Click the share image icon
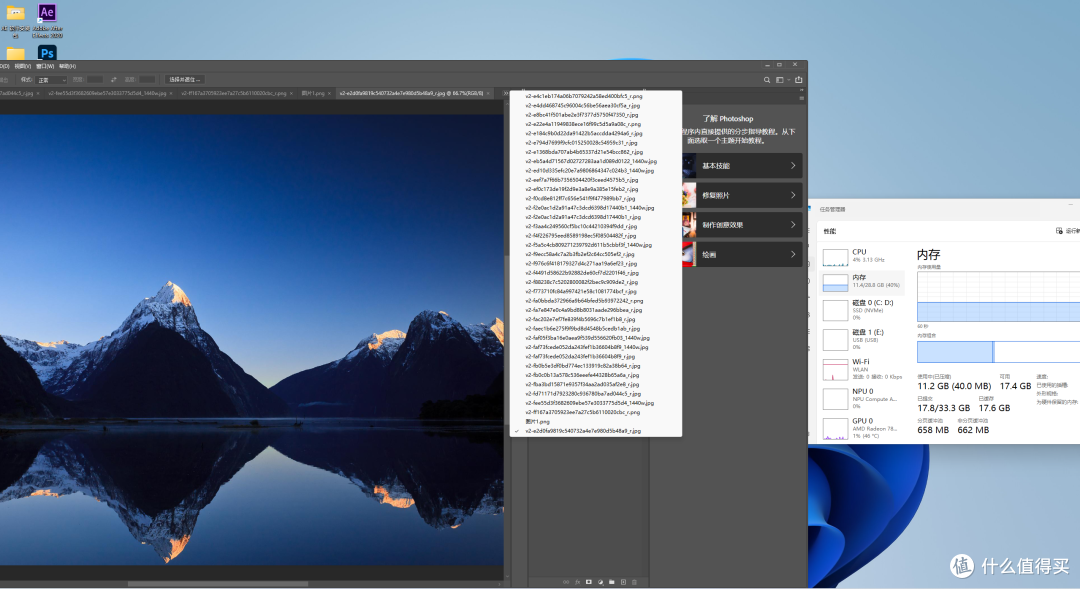 (798, 80)
